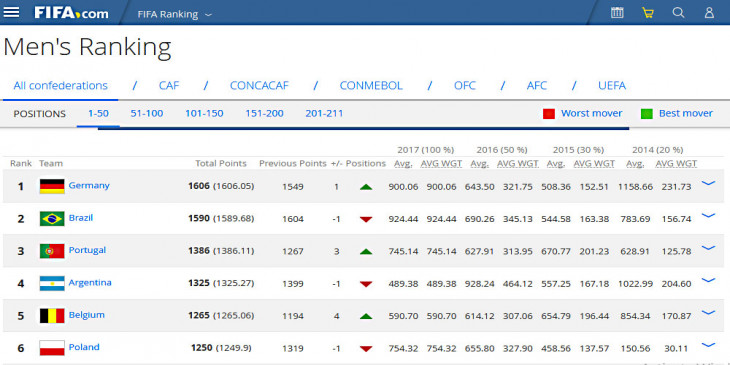Open the Brazil team link
Image resolution: width=730 pixels, height=365 pixels.
pos(81,218)
